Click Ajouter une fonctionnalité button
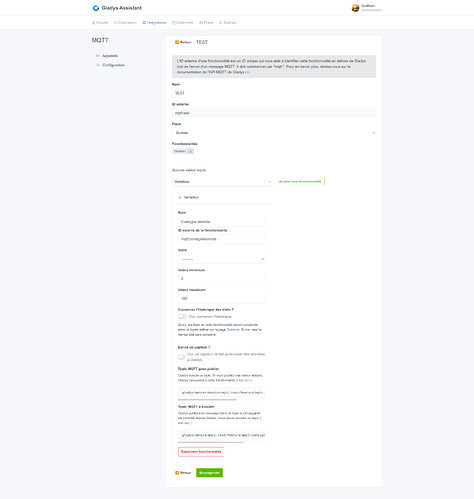 click(300, 182)
